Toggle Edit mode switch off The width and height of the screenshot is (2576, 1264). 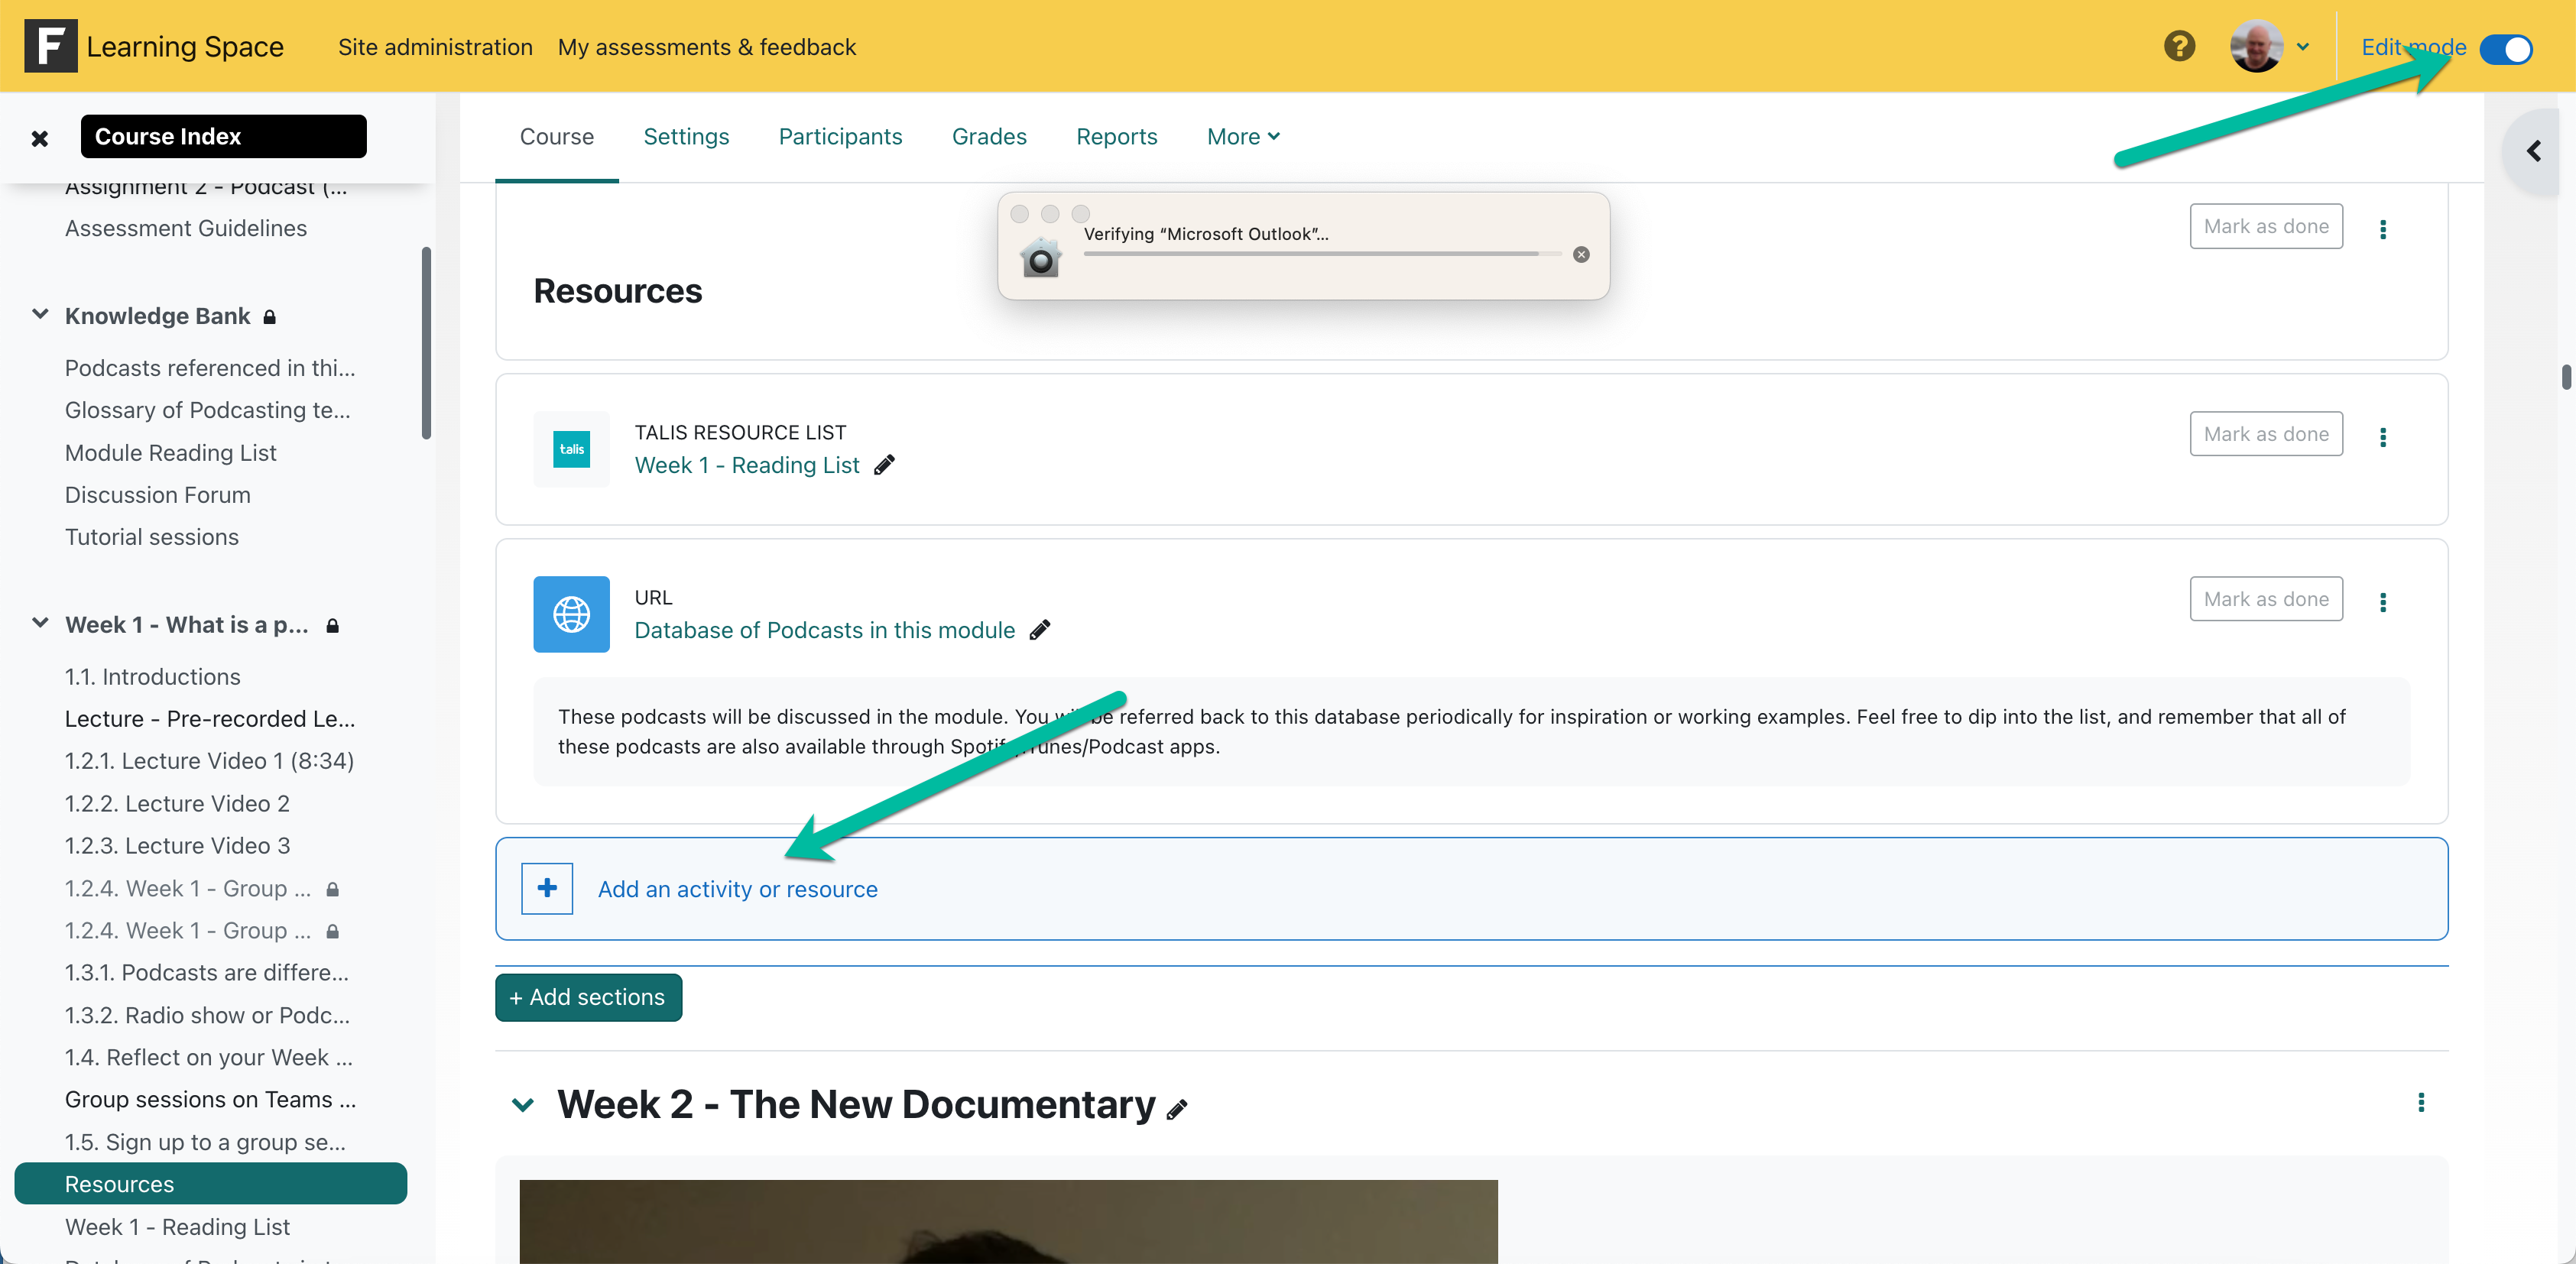tap(2506, 48)
